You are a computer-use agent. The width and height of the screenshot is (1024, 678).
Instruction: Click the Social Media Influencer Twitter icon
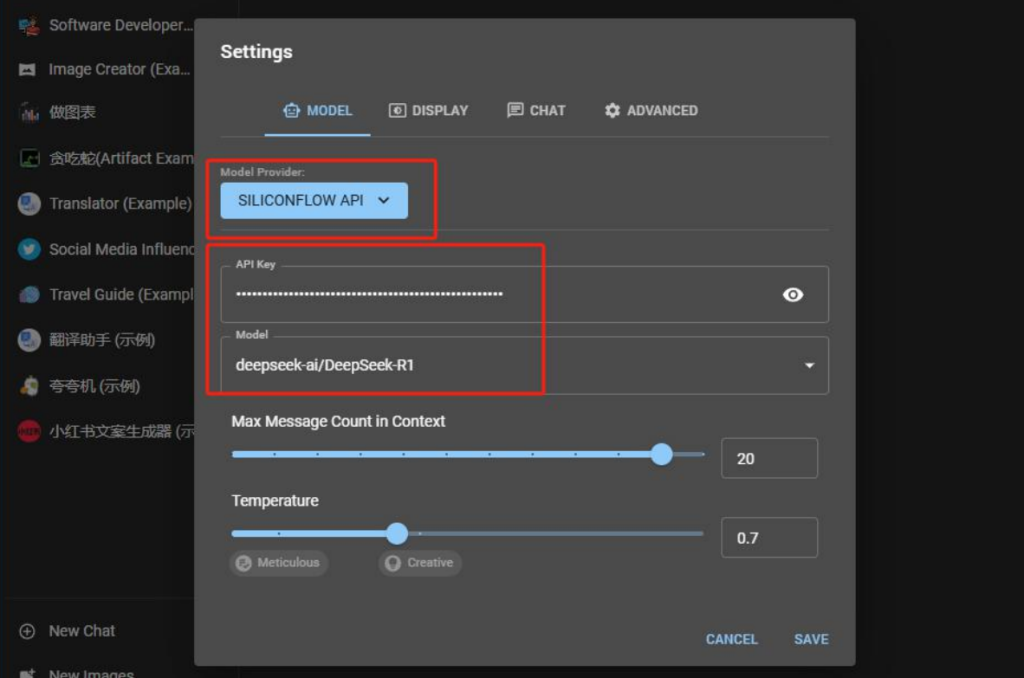click(29, 250)
